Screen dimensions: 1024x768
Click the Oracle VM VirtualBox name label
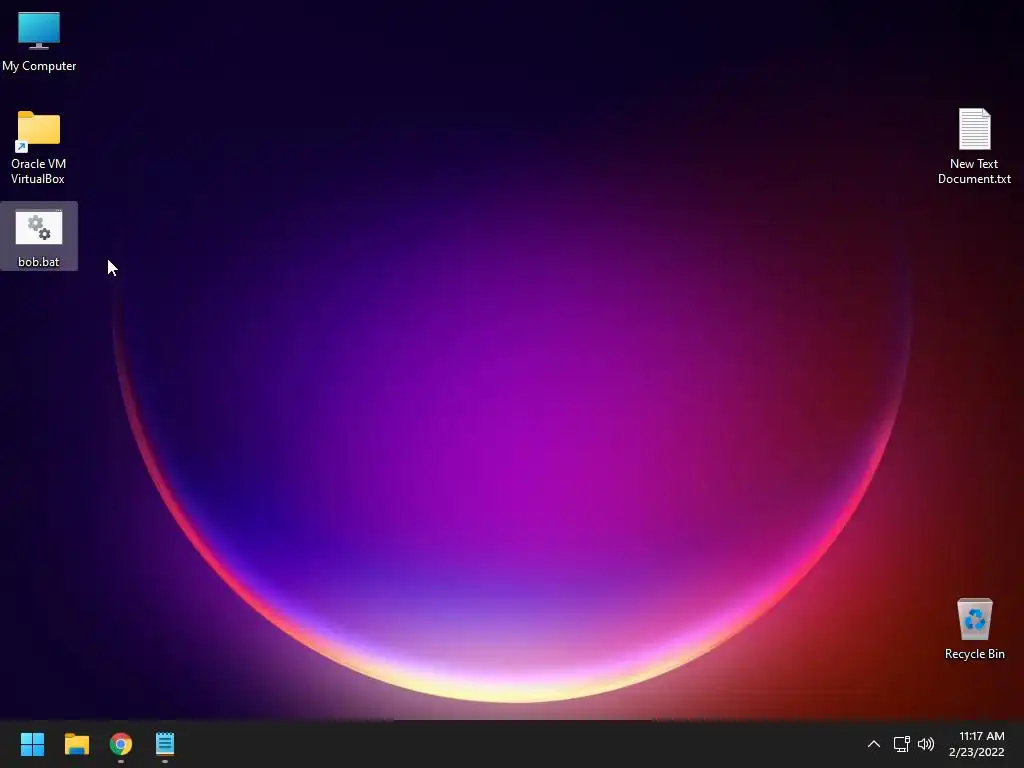(39, 171)
